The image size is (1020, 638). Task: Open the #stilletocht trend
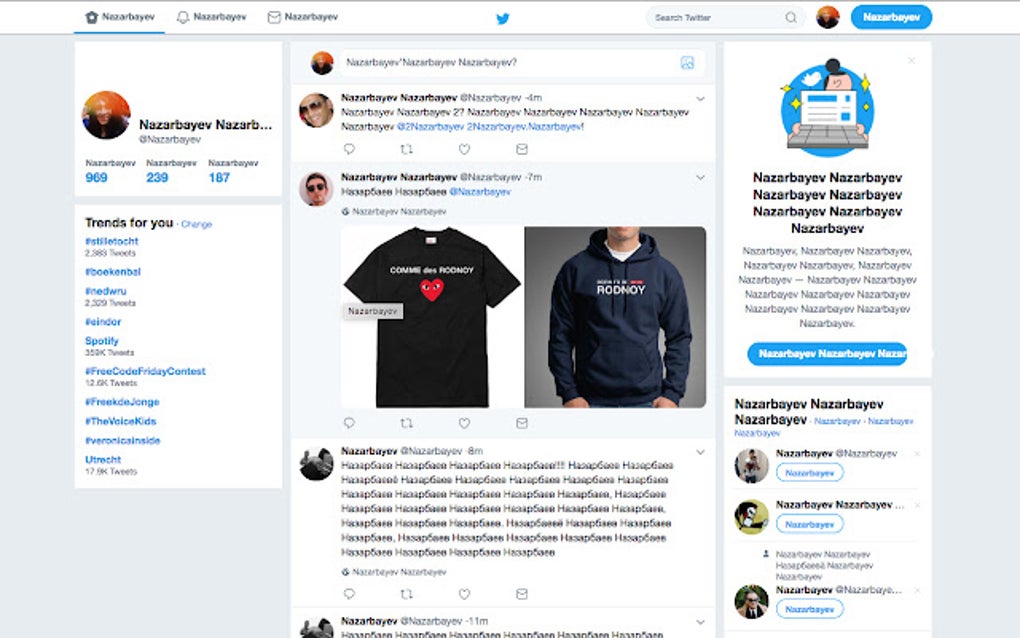[112, 241]
